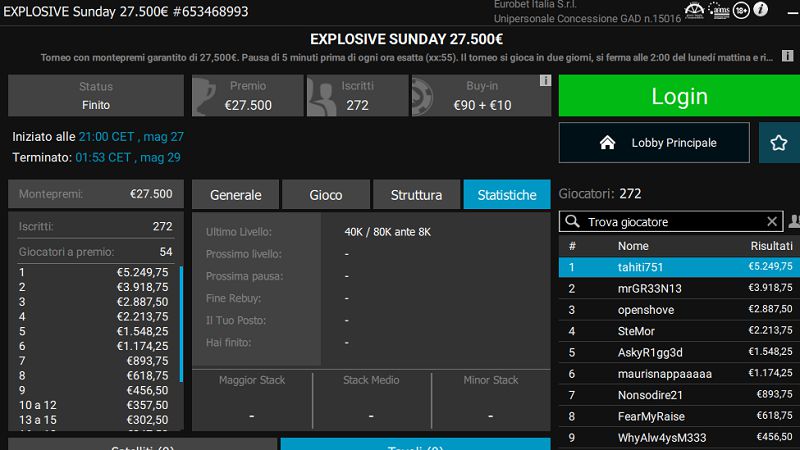Image resolution: width=800 pixels, height=450 pixels.
Task: Minimize the tournament window
Action: [793, 12]
